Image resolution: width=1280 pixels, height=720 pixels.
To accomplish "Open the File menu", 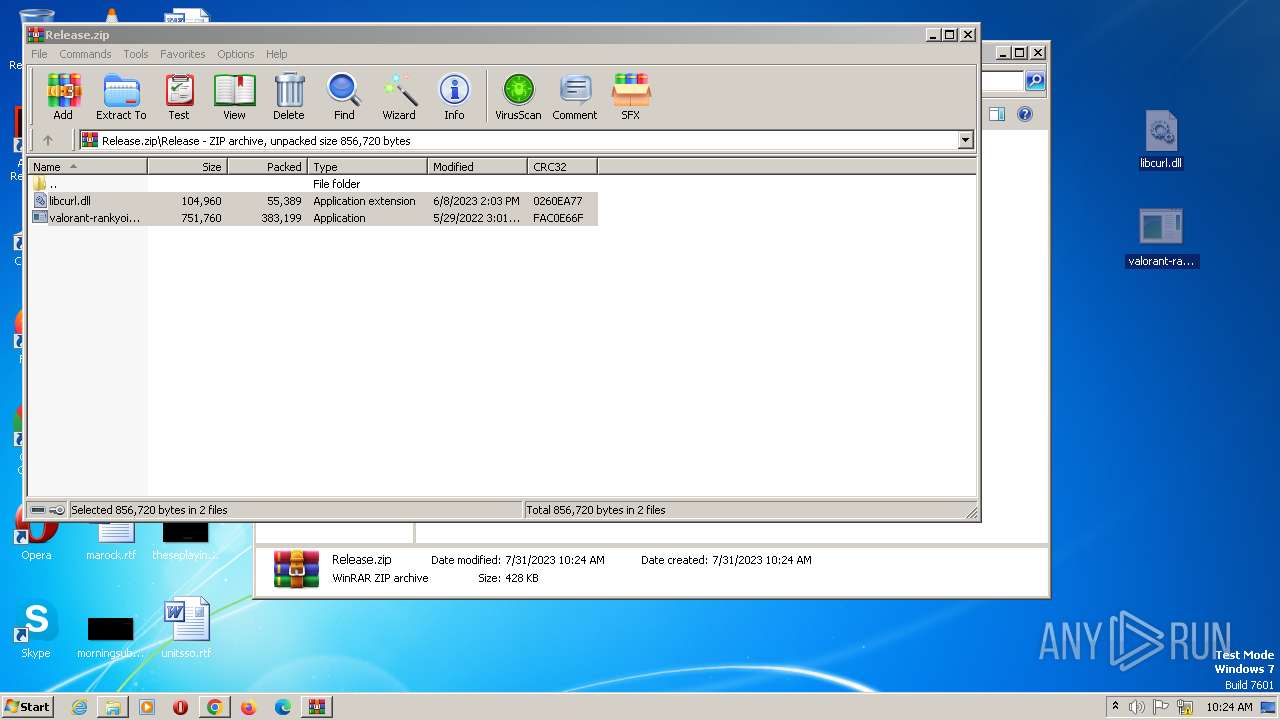I will pos(39,54).
